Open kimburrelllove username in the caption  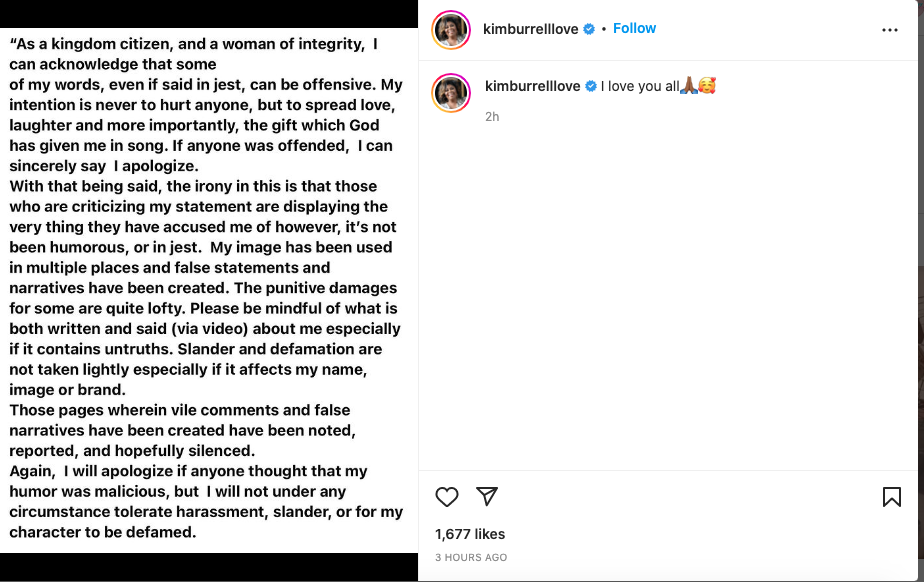pyautogui.click(x=532, y=87)
